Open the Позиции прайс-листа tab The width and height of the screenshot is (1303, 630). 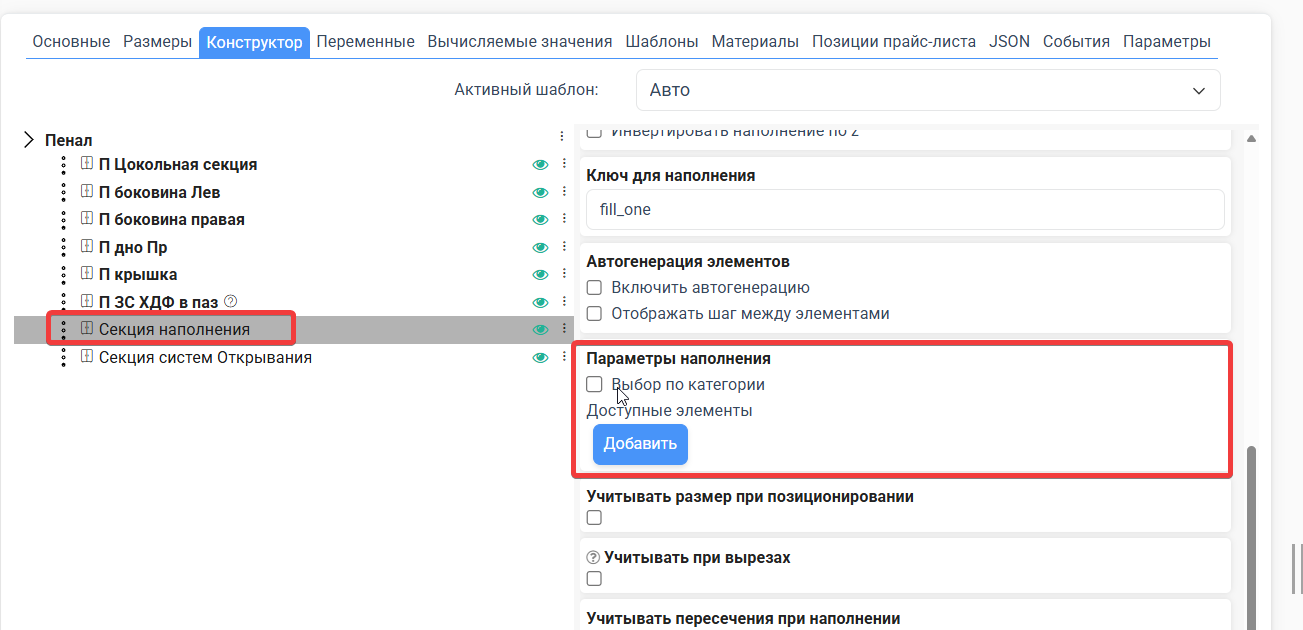(x=894, y=42)
